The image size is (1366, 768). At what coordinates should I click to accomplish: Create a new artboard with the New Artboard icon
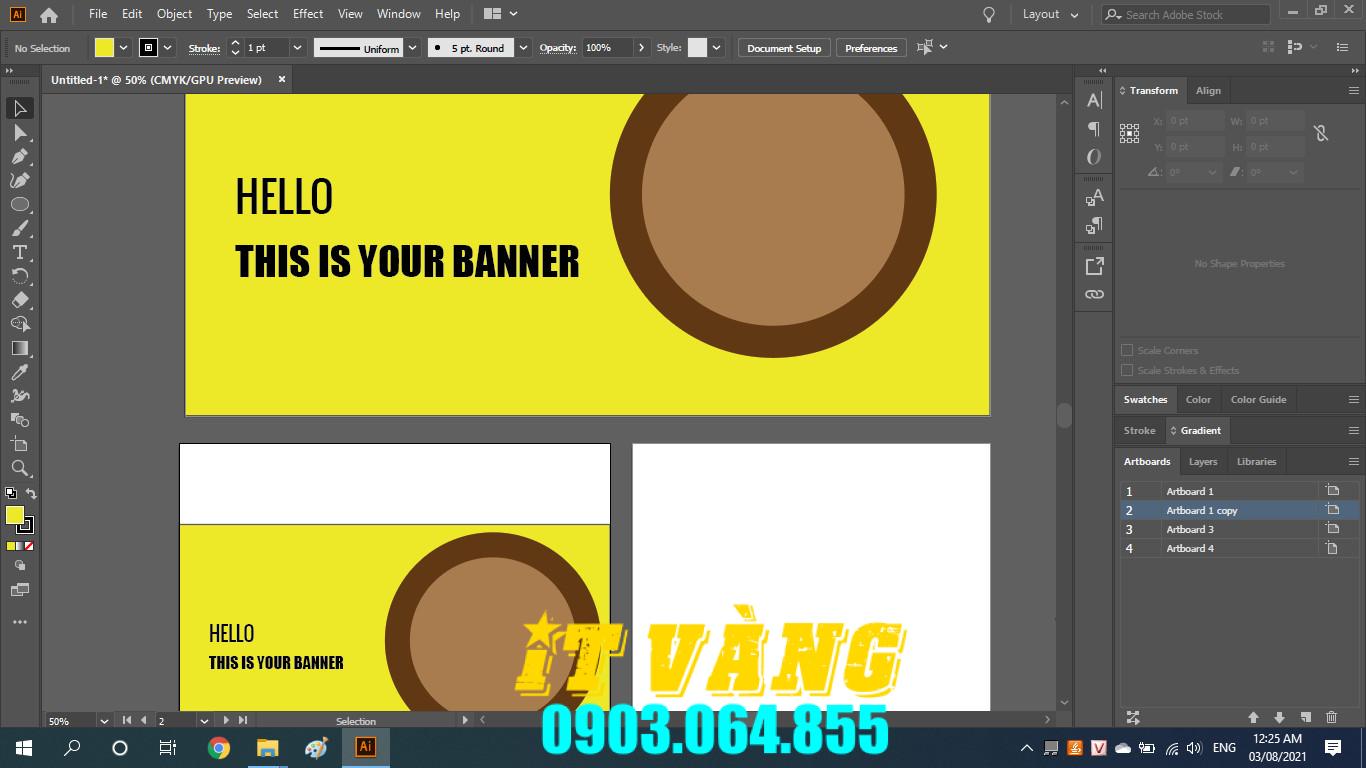[x=1307, y=717]
